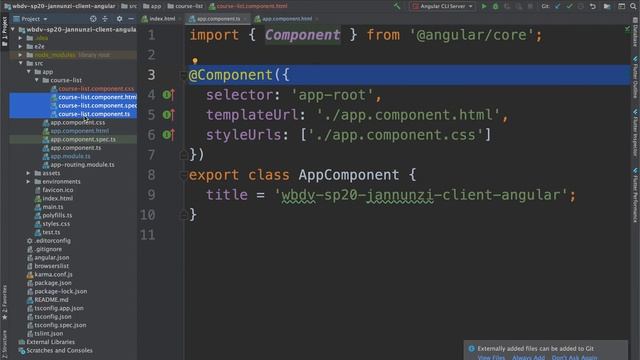
Task: Run the Angular CLI Server configuration
Action: pos(484,6)
